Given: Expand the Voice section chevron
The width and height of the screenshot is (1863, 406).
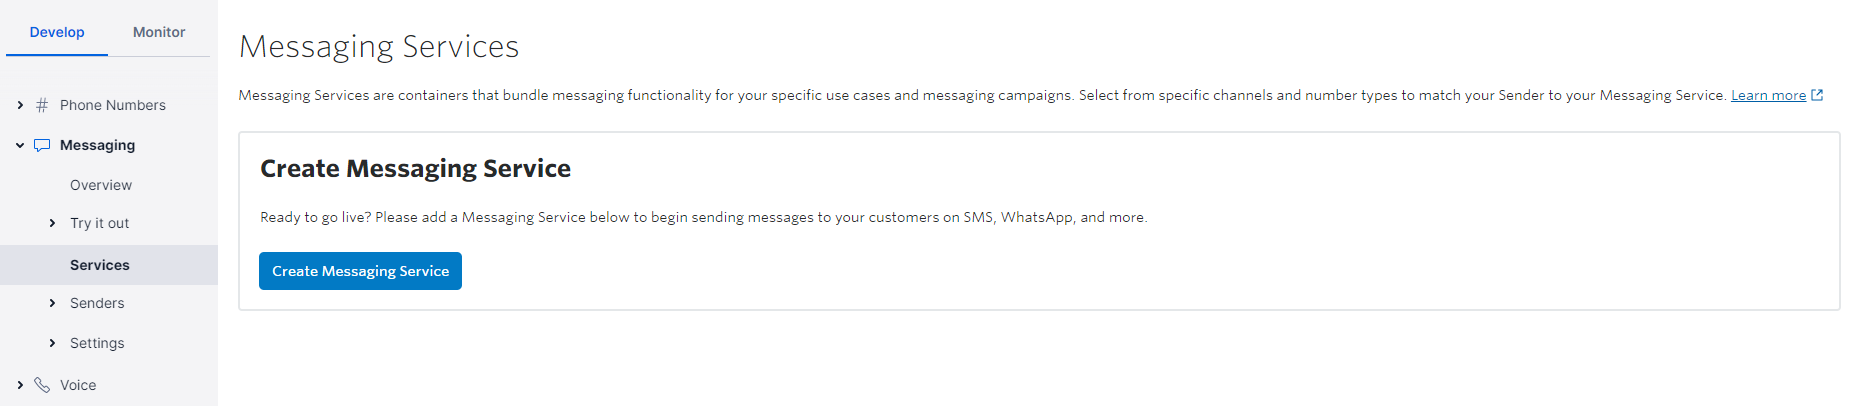Looking at the screenshot, I should 20,385.
